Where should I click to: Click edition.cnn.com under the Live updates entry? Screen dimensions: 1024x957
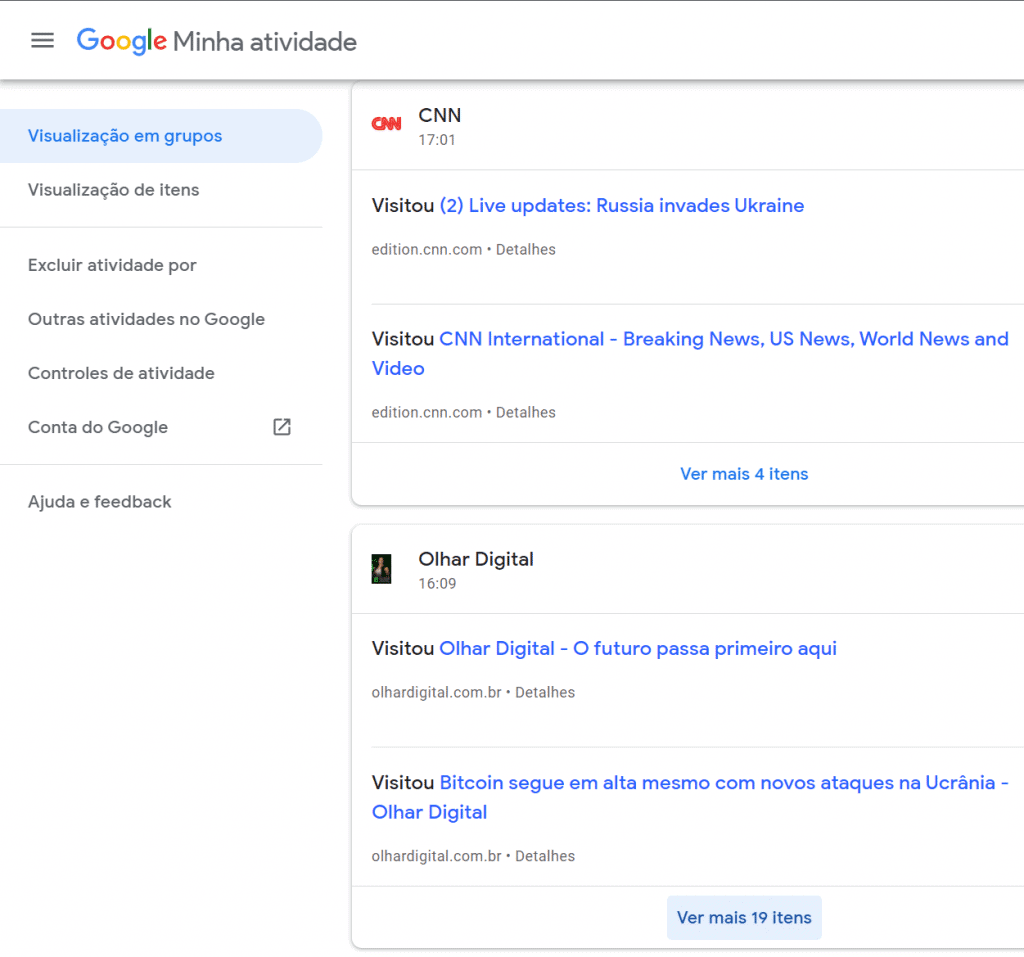426,250
